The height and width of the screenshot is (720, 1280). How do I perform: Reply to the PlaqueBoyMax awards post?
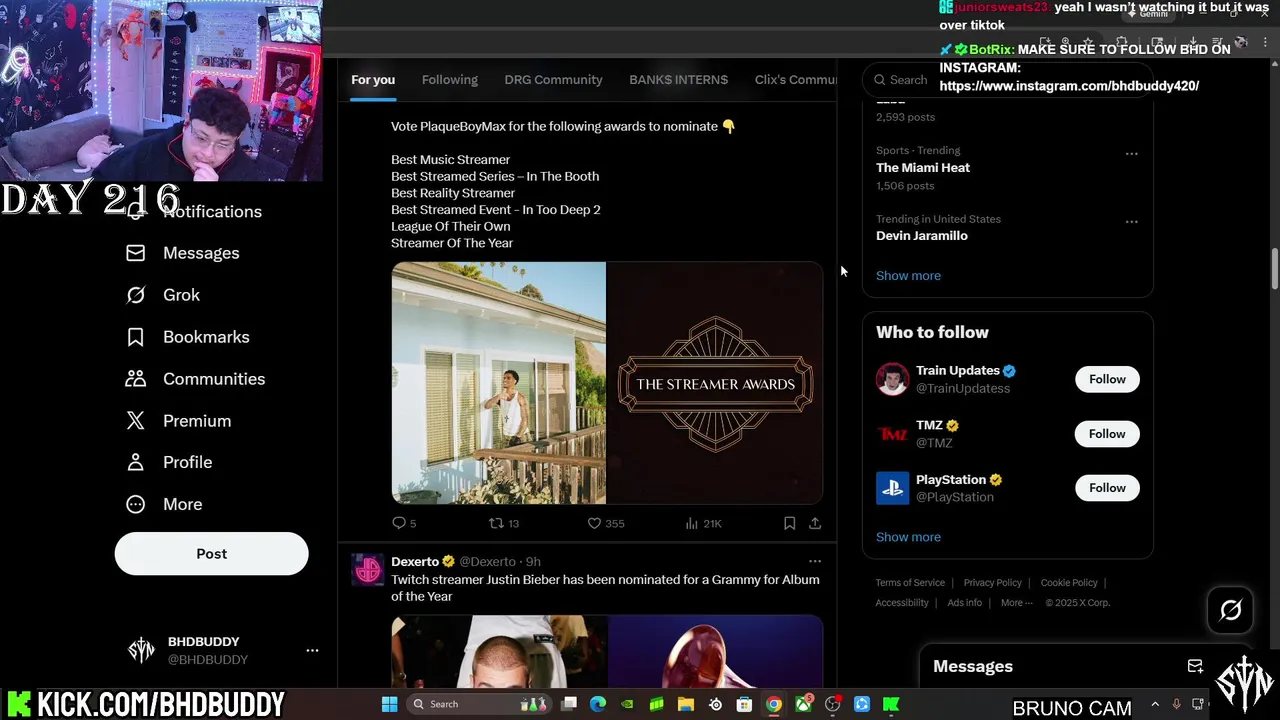pos(404,523)
